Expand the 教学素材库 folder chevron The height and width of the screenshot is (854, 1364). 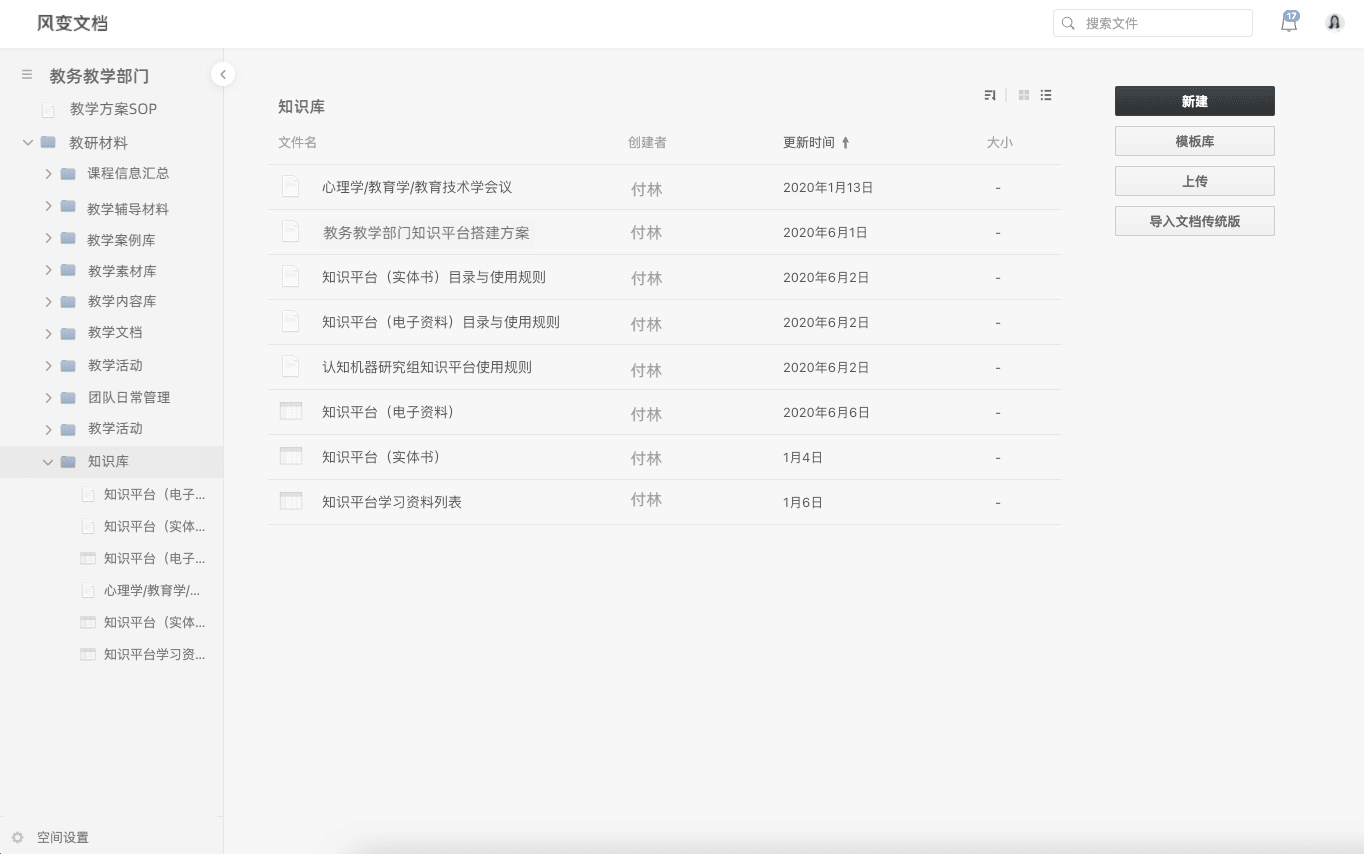point(48,270)
